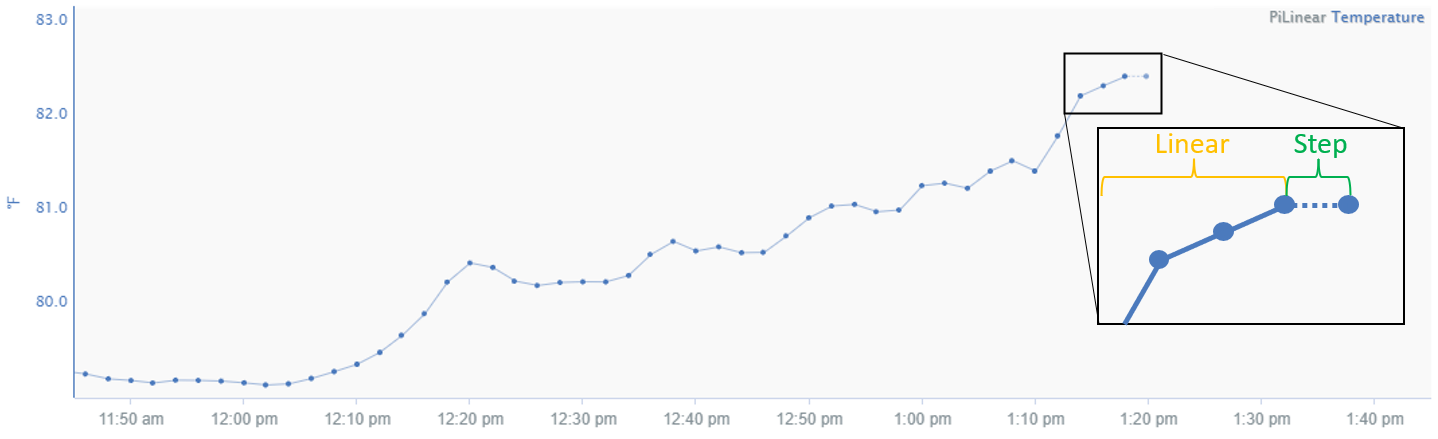Click the 83.0 y-axis label

coord(51,19)
